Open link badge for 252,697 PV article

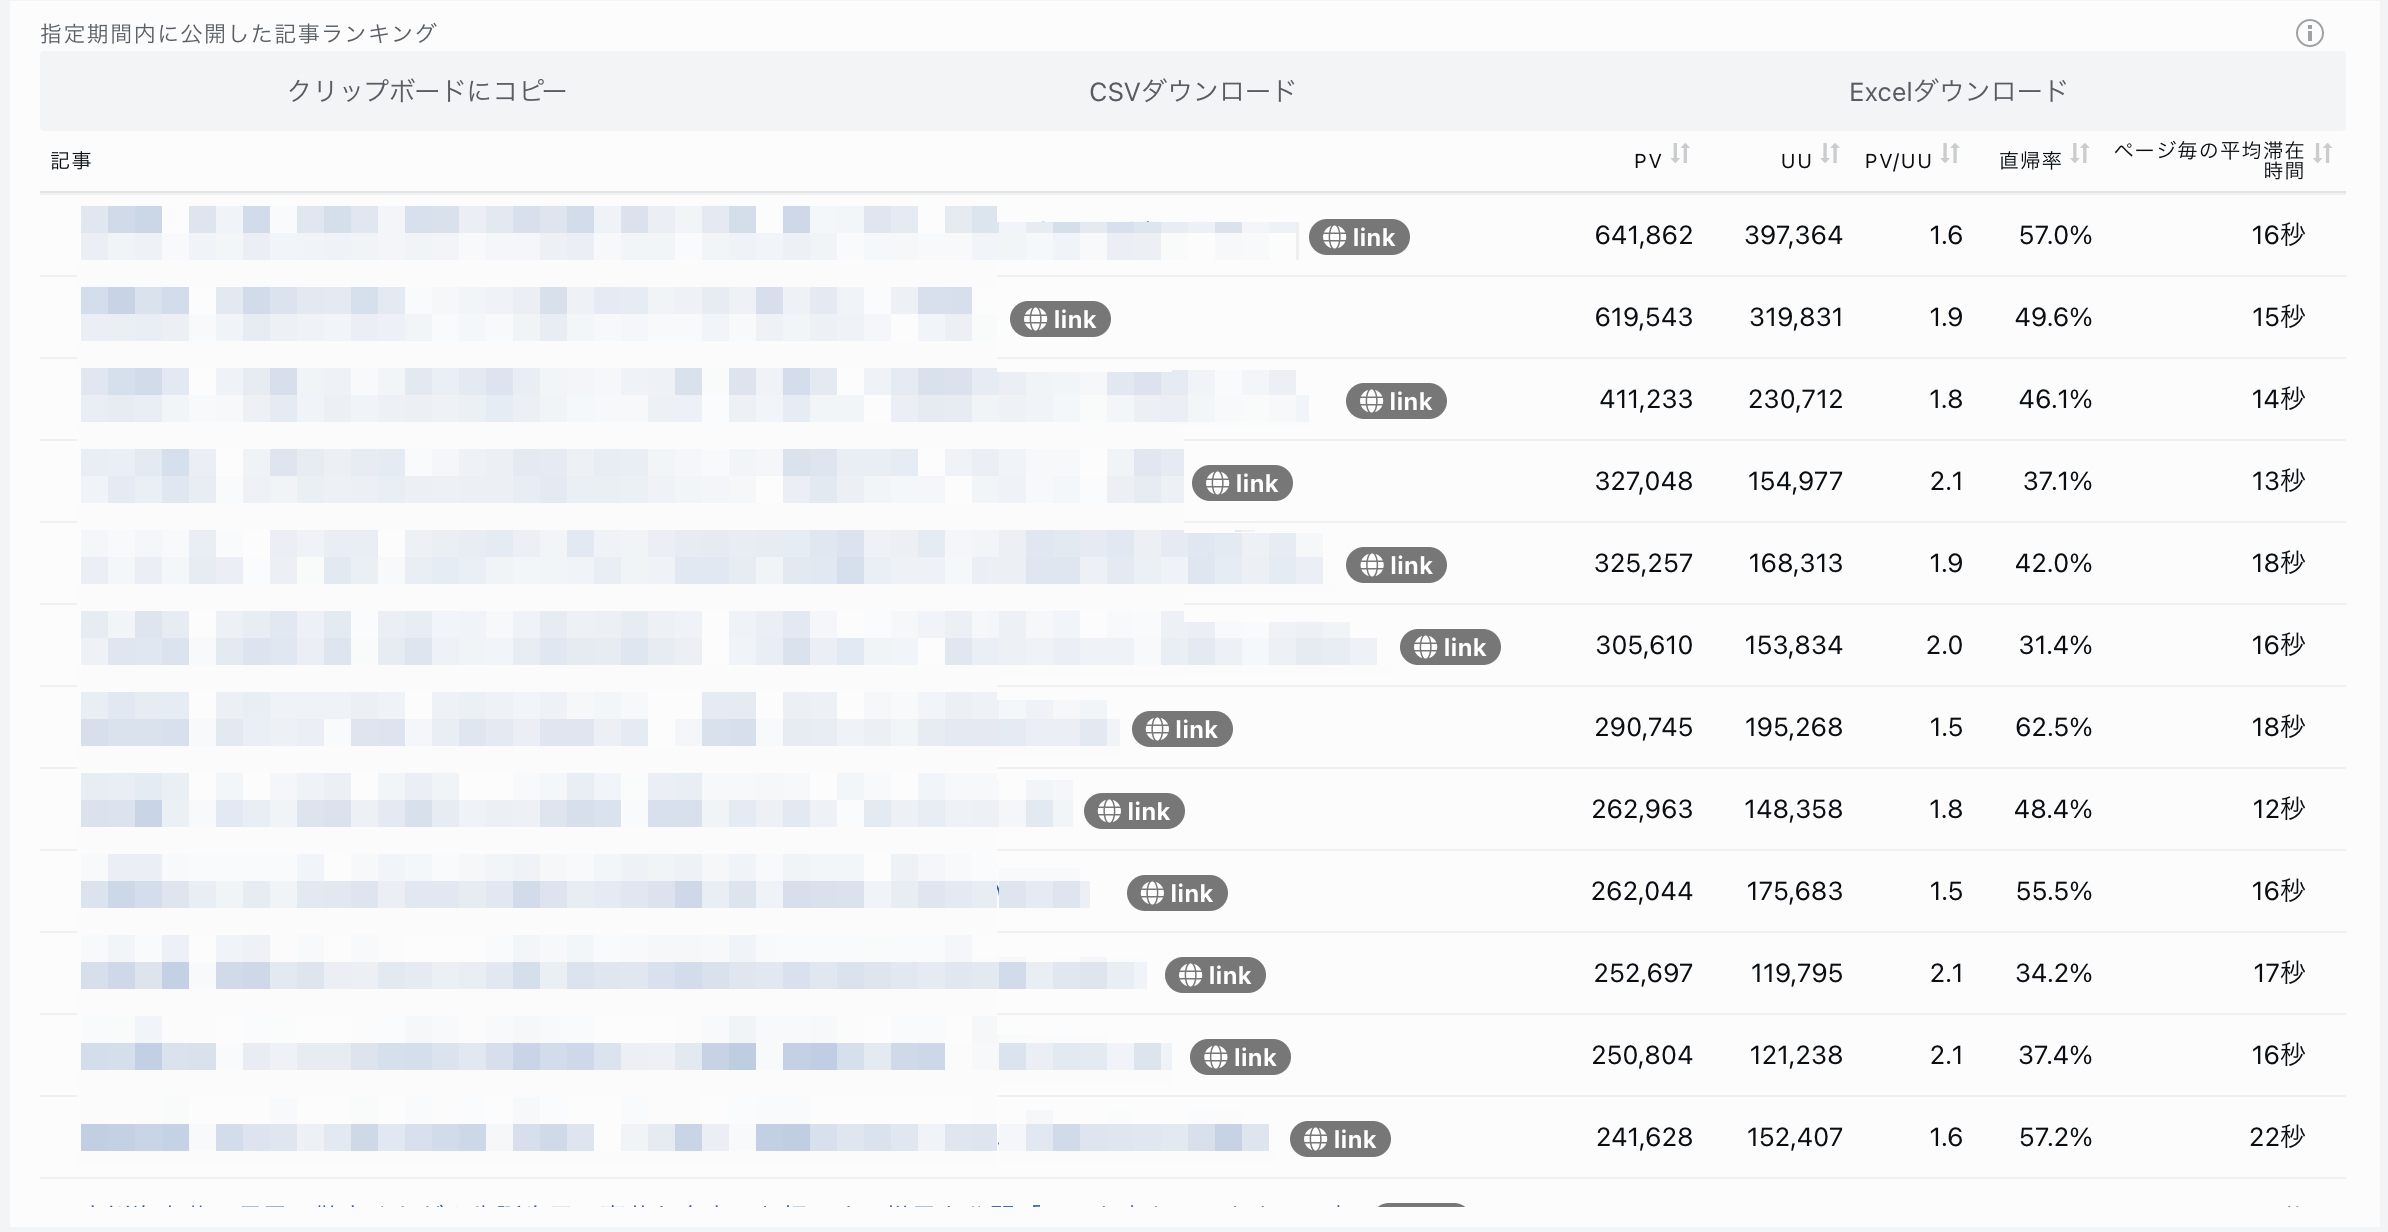click(x=1215, y=975)
